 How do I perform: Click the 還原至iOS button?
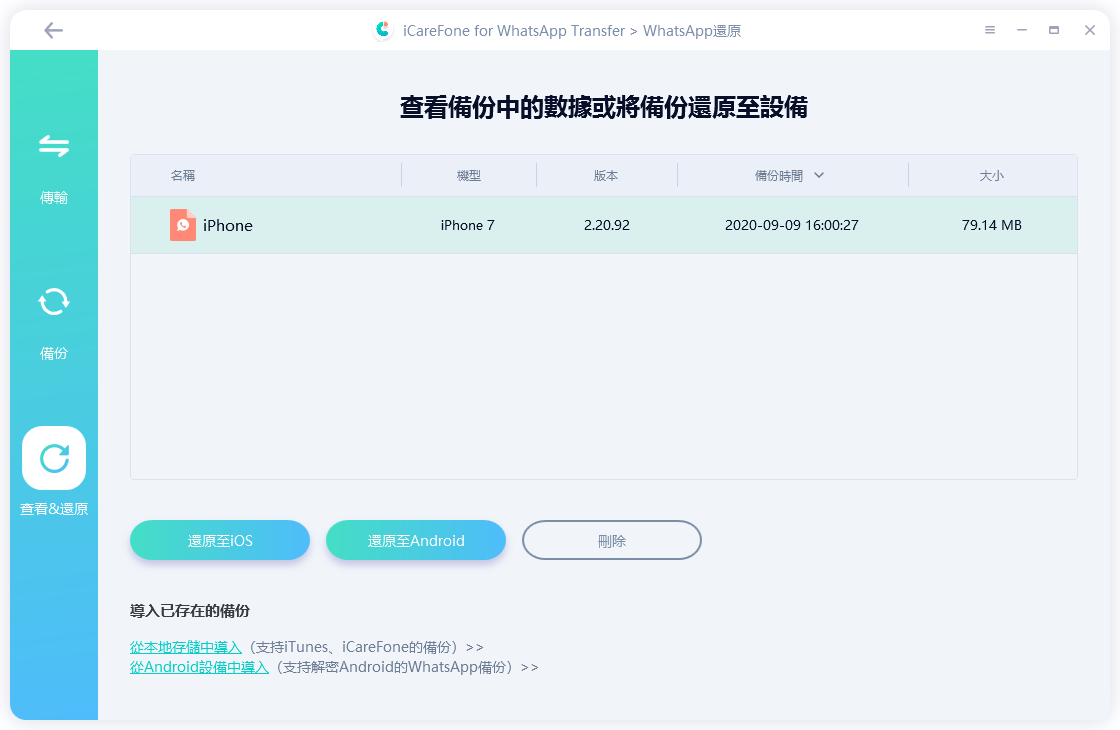[x=220, y=540]
